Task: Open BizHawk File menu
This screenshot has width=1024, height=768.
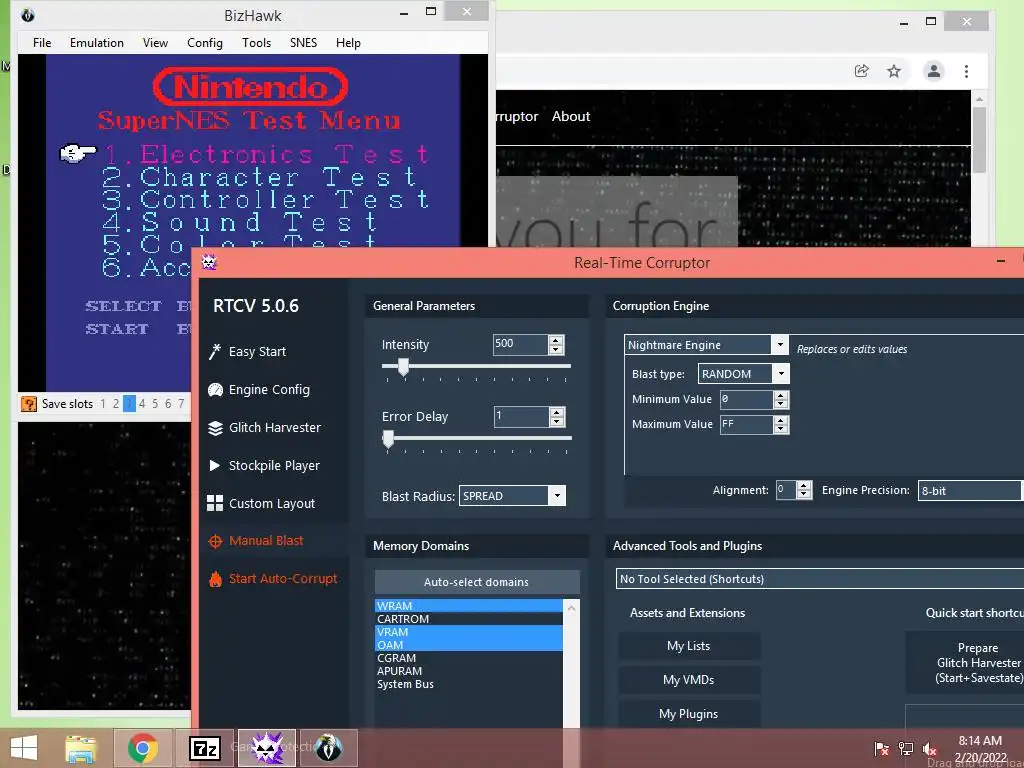Action: tap(42, 43)
